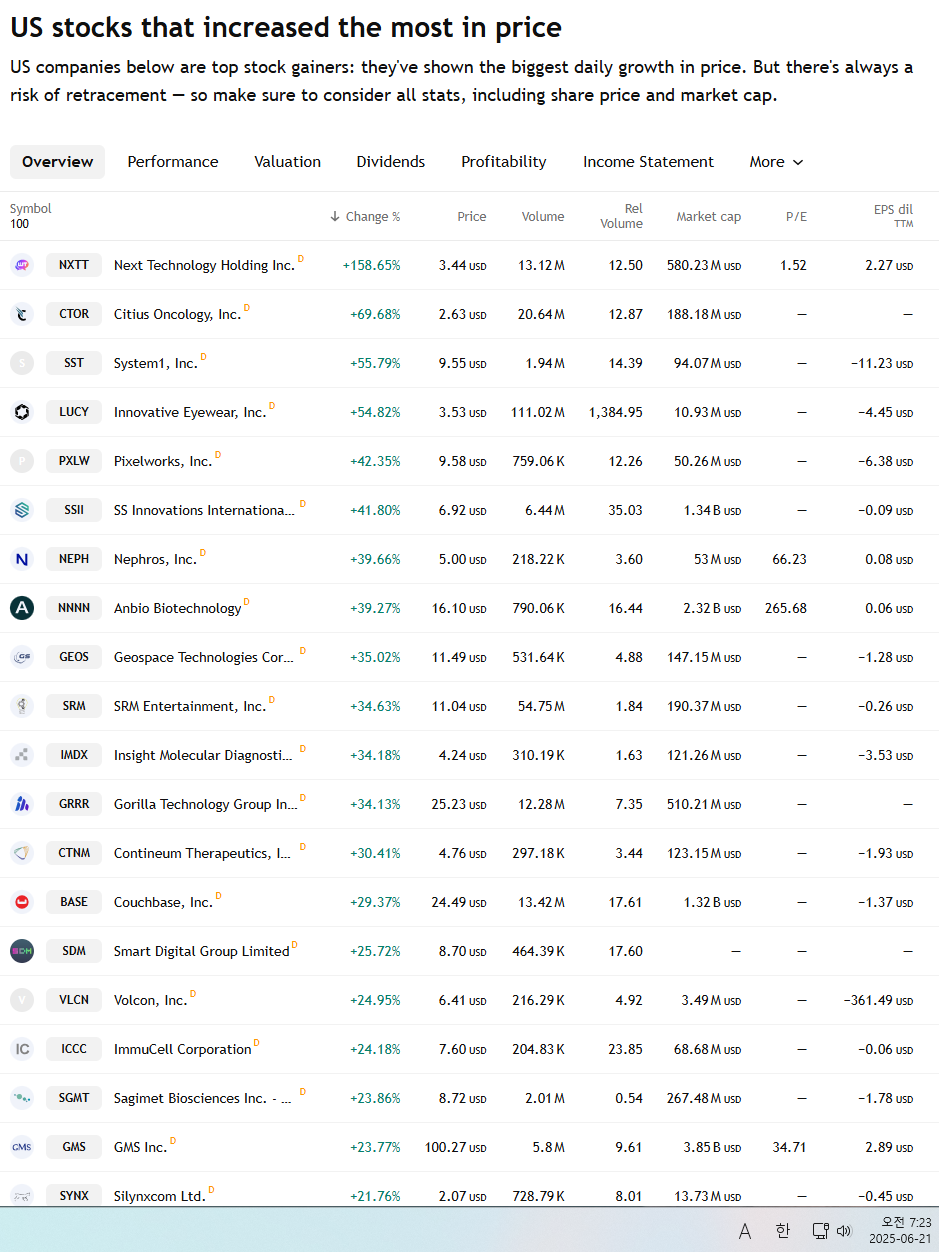Click the Volcon logo icon
Screen dimensions: 939x1252
click(22, 1000)
